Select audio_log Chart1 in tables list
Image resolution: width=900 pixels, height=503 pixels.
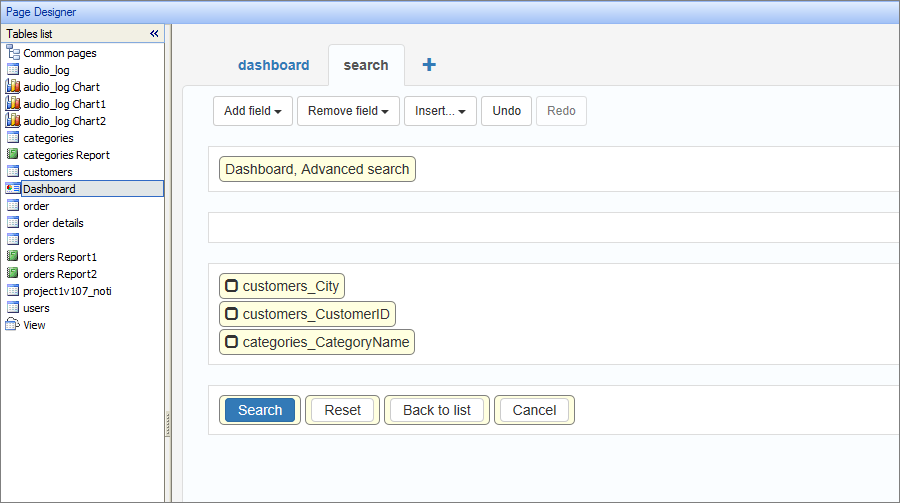click(64, 104)
